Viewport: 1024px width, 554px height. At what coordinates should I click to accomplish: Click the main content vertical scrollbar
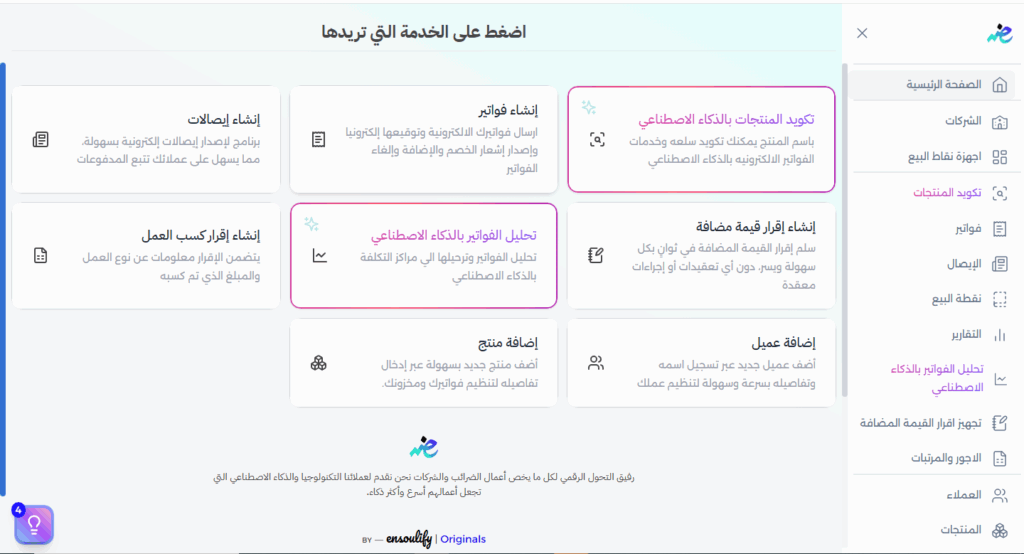(x=844, y=230)
